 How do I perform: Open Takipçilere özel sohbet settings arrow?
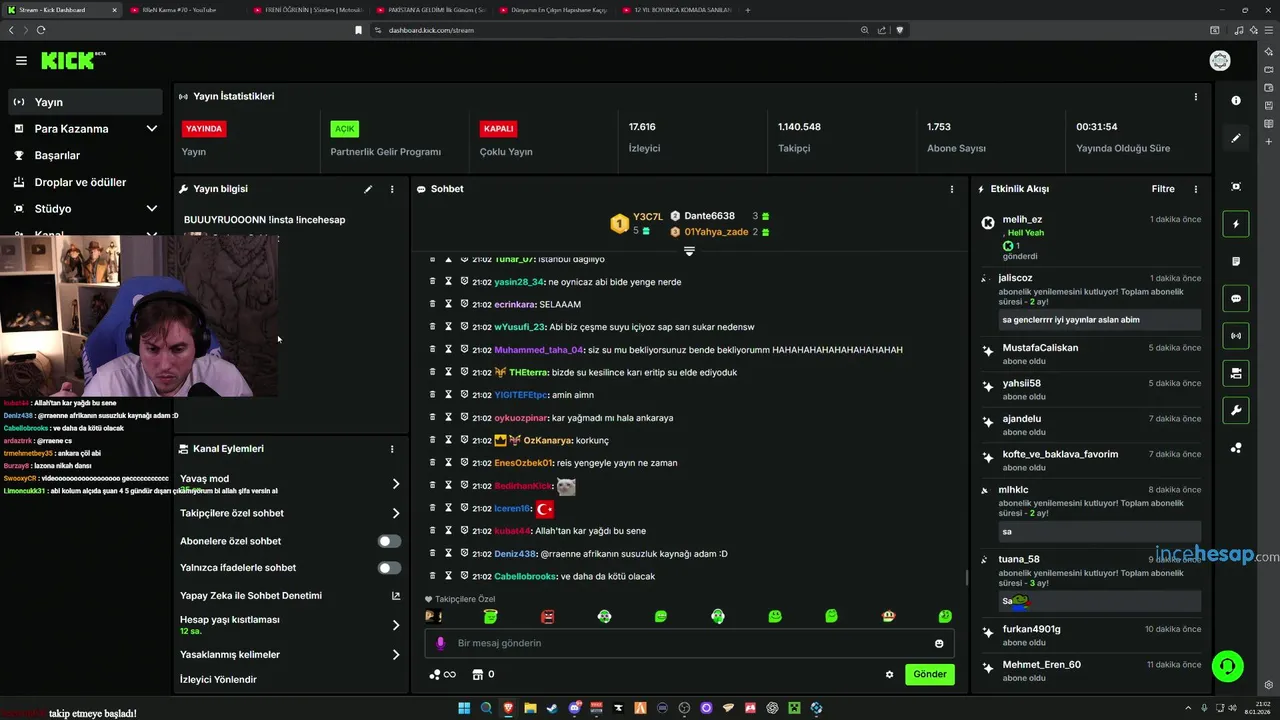coord(396,513)
